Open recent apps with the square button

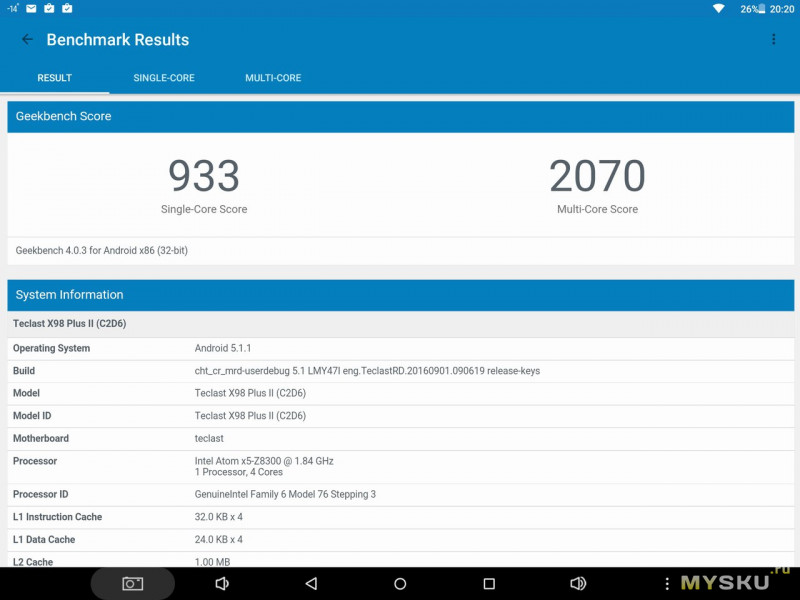coord(489,583)
